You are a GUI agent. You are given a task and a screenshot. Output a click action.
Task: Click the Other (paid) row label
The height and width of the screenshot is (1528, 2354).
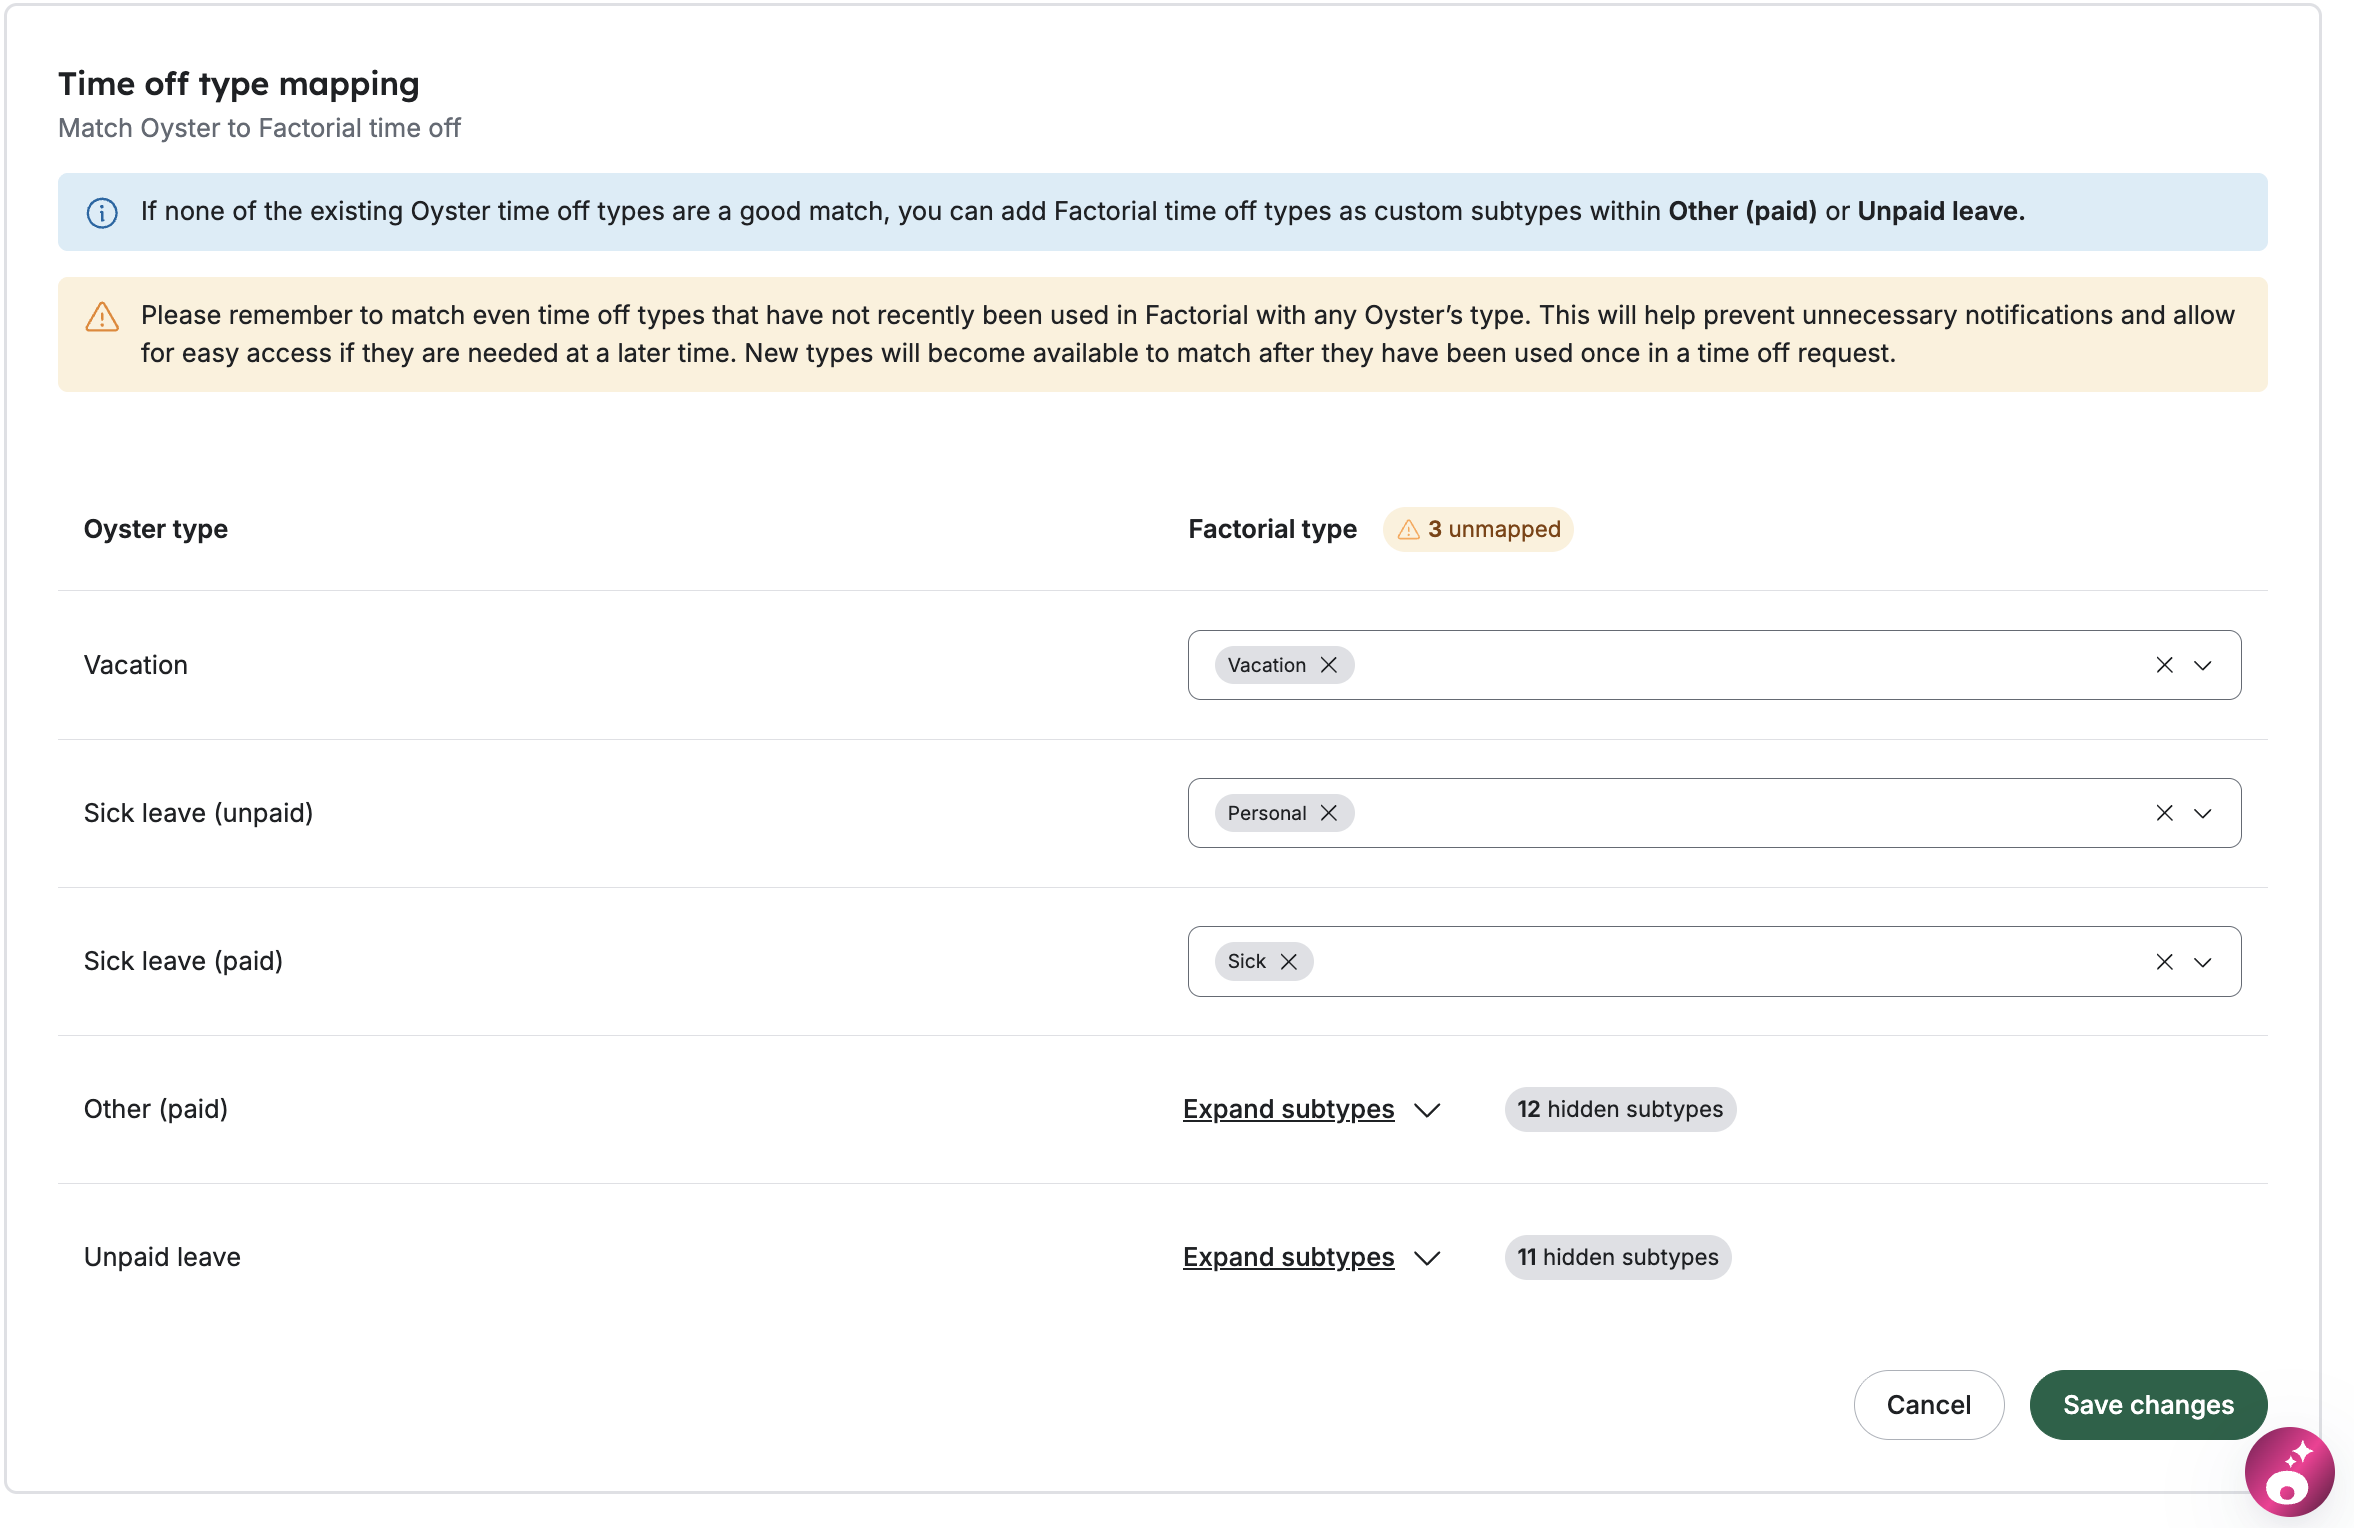point(156,1109)
